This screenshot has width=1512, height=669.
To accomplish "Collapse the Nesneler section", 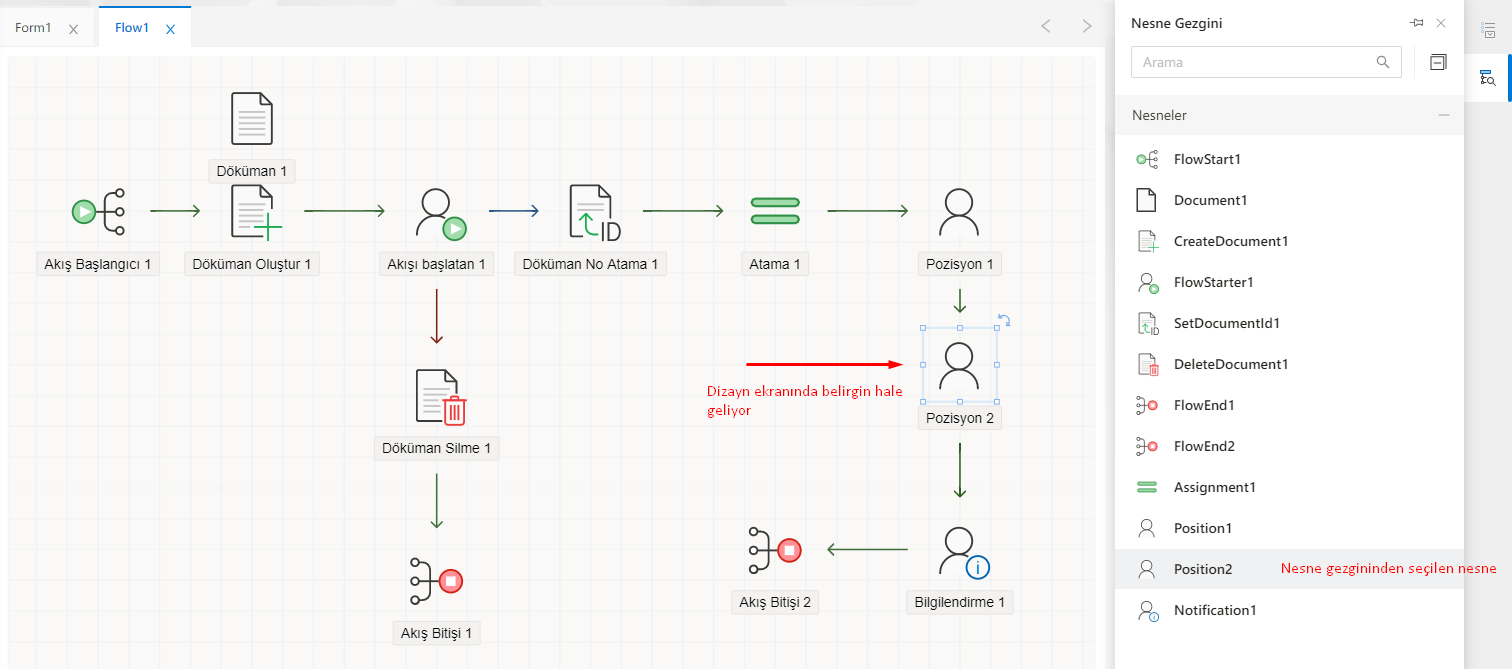I will [x=1443, y=115].
